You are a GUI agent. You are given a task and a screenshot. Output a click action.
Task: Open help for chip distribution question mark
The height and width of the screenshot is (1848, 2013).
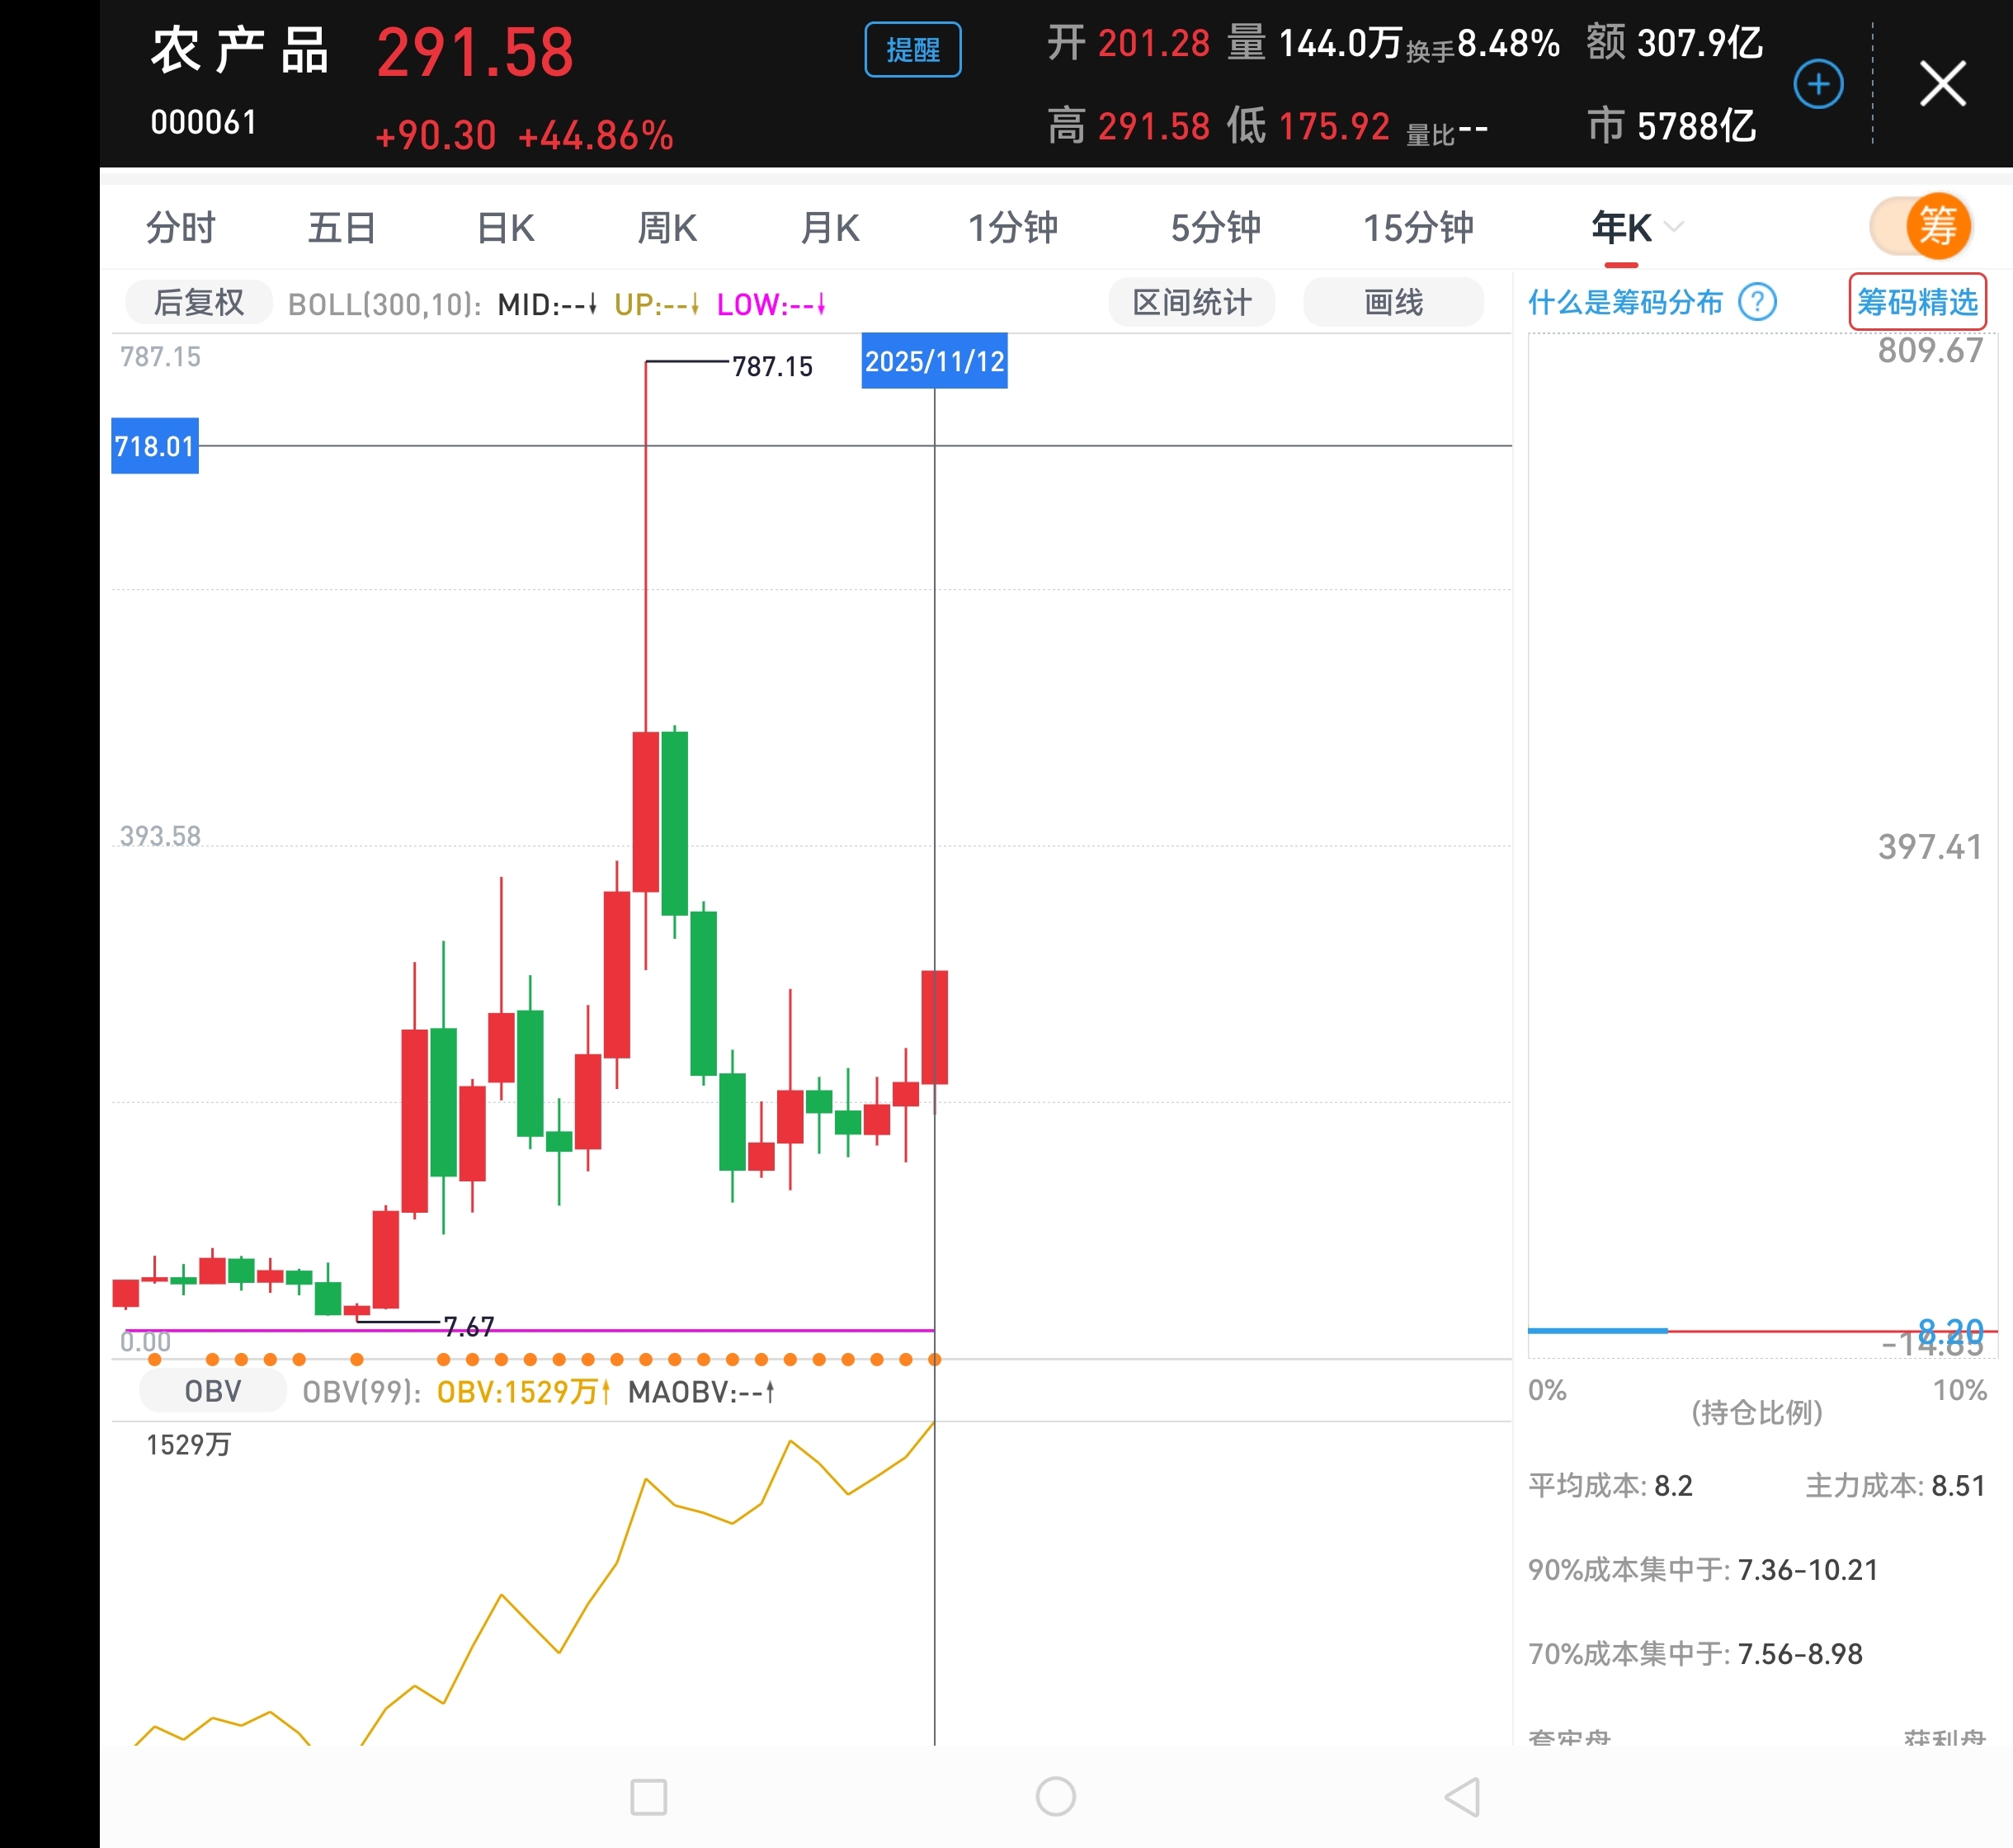coord(1757,301)
